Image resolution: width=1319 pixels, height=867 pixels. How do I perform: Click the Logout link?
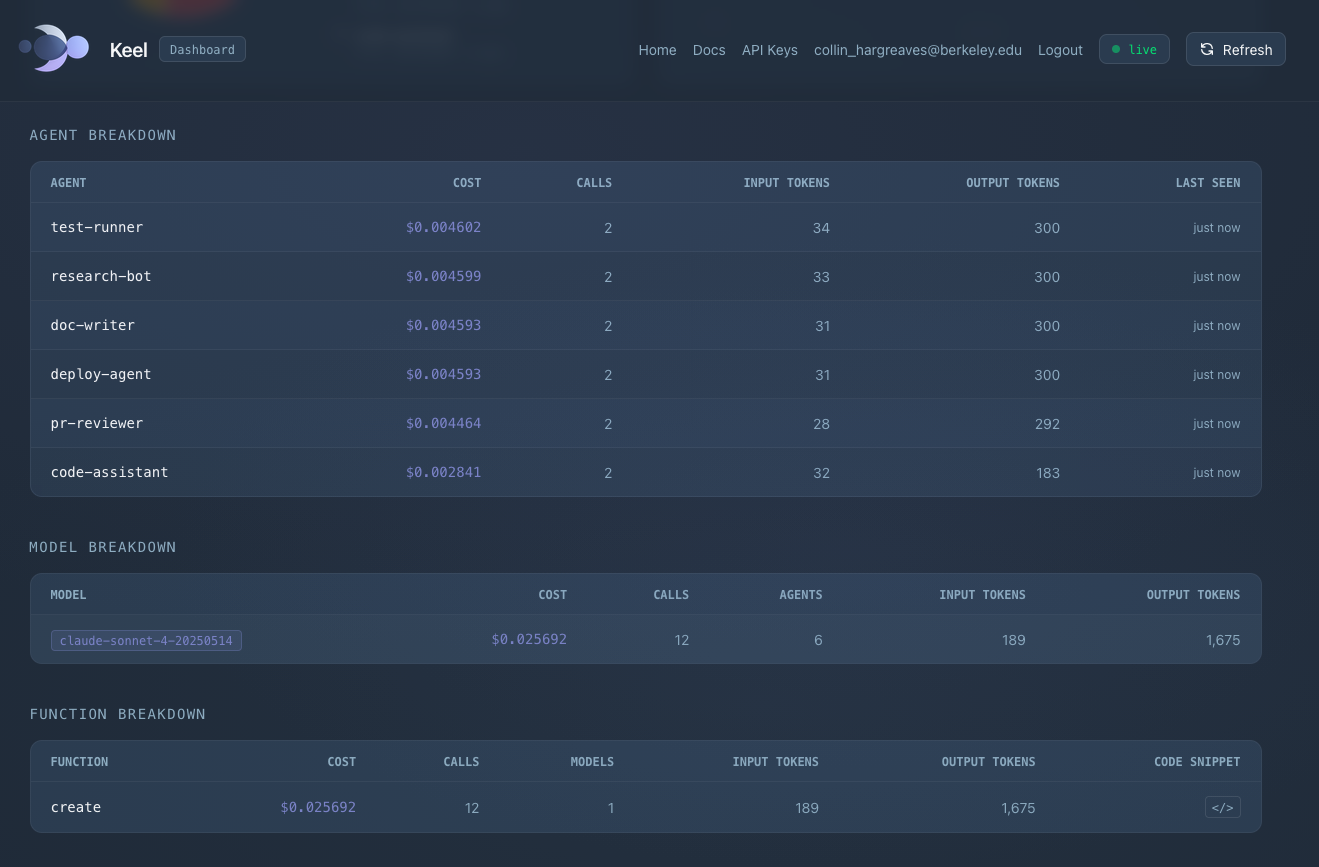(1060, 50)
